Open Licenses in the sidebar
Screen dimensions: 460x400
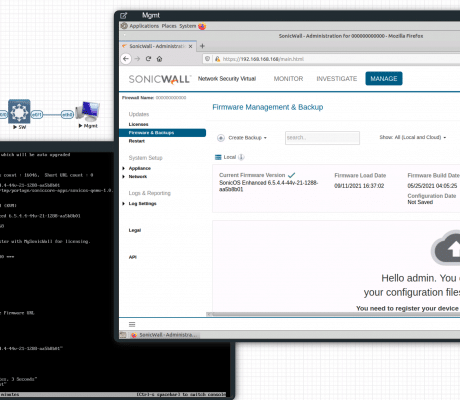(138, 124)
